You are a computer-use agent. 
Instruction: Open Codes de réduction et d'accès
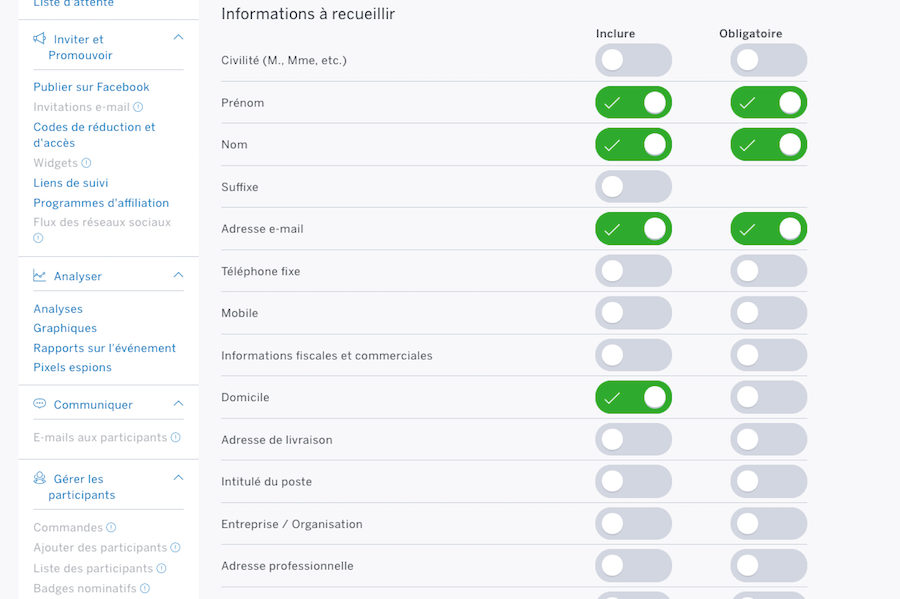point(94,135)
